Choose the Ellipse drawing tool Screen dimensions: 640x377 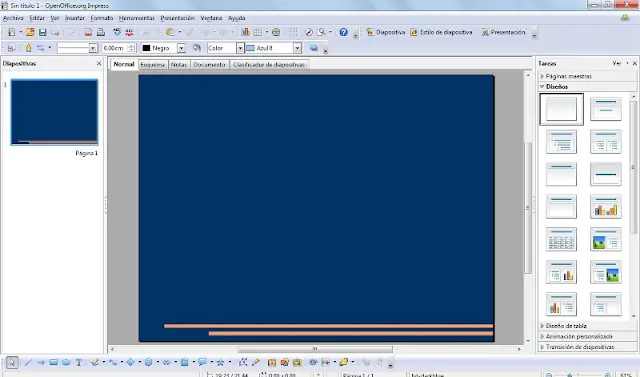pyautogui.click(x=66, y=362)
